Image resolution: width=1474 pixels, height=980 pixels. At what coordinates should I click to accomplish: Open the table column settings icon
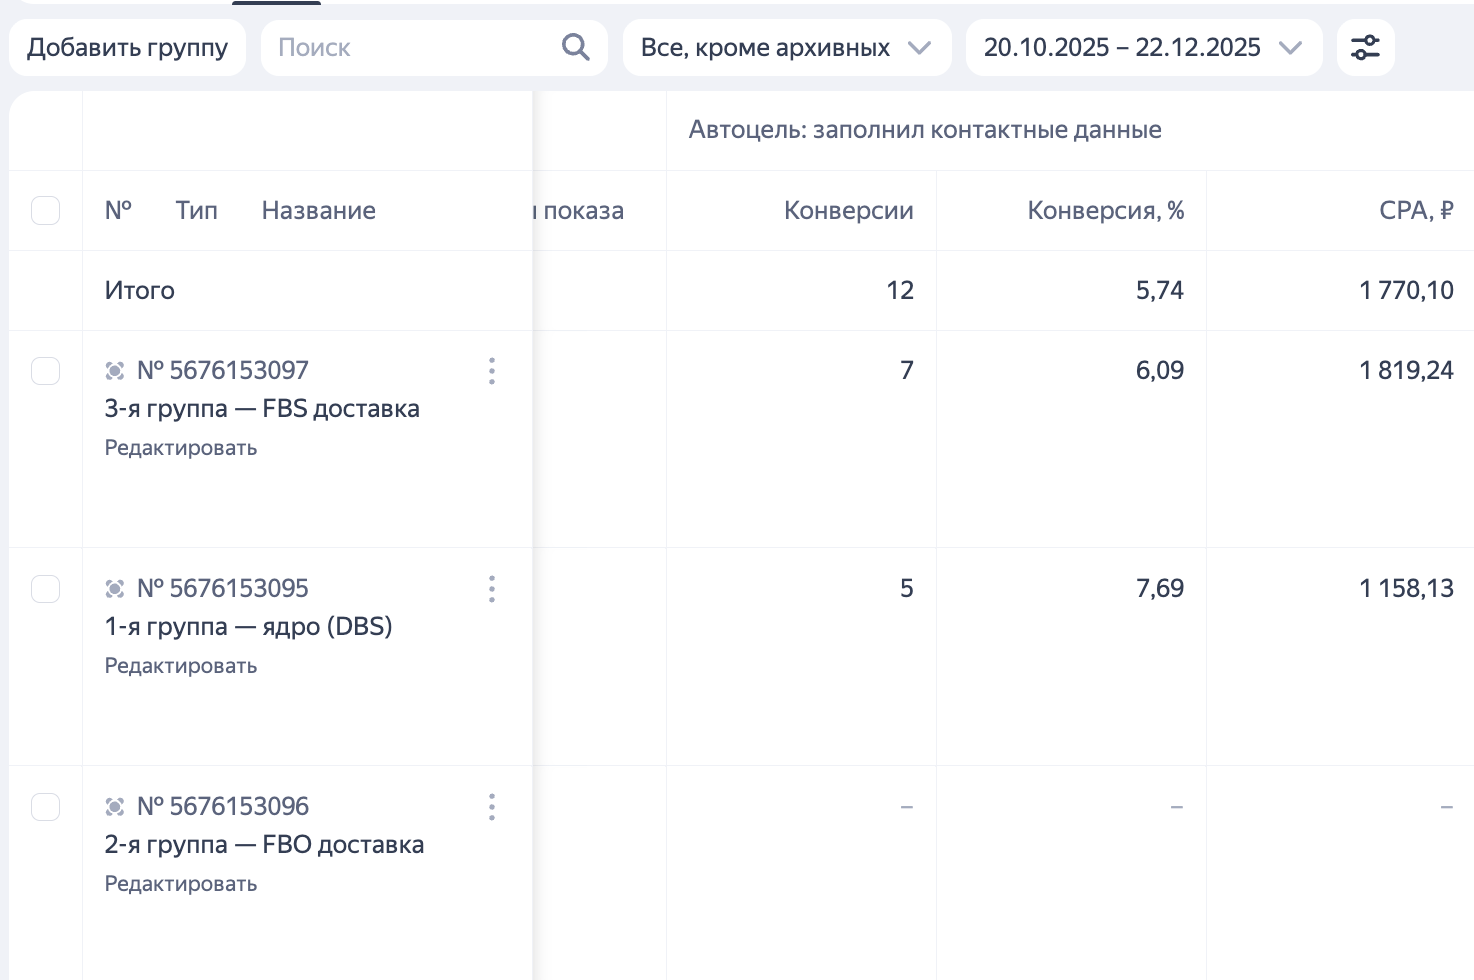(1365, 47)
